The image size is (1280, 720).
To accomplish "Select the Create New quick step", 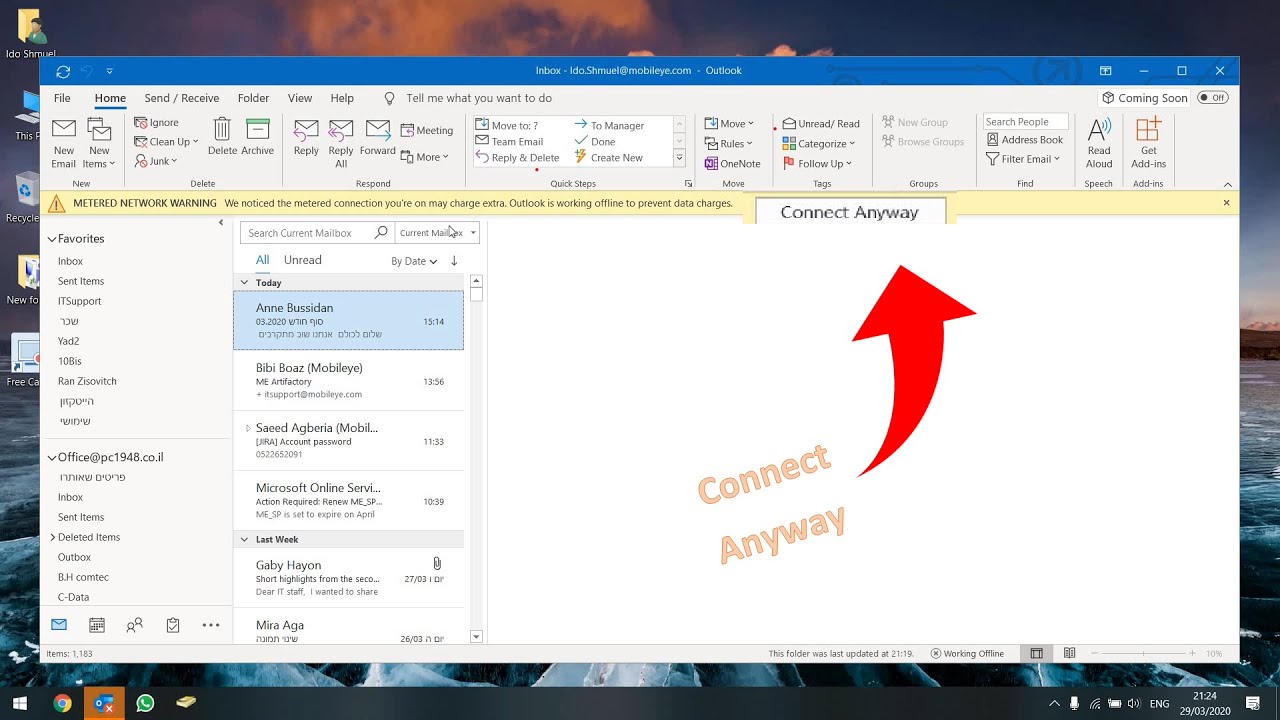I will pos(609,158).
